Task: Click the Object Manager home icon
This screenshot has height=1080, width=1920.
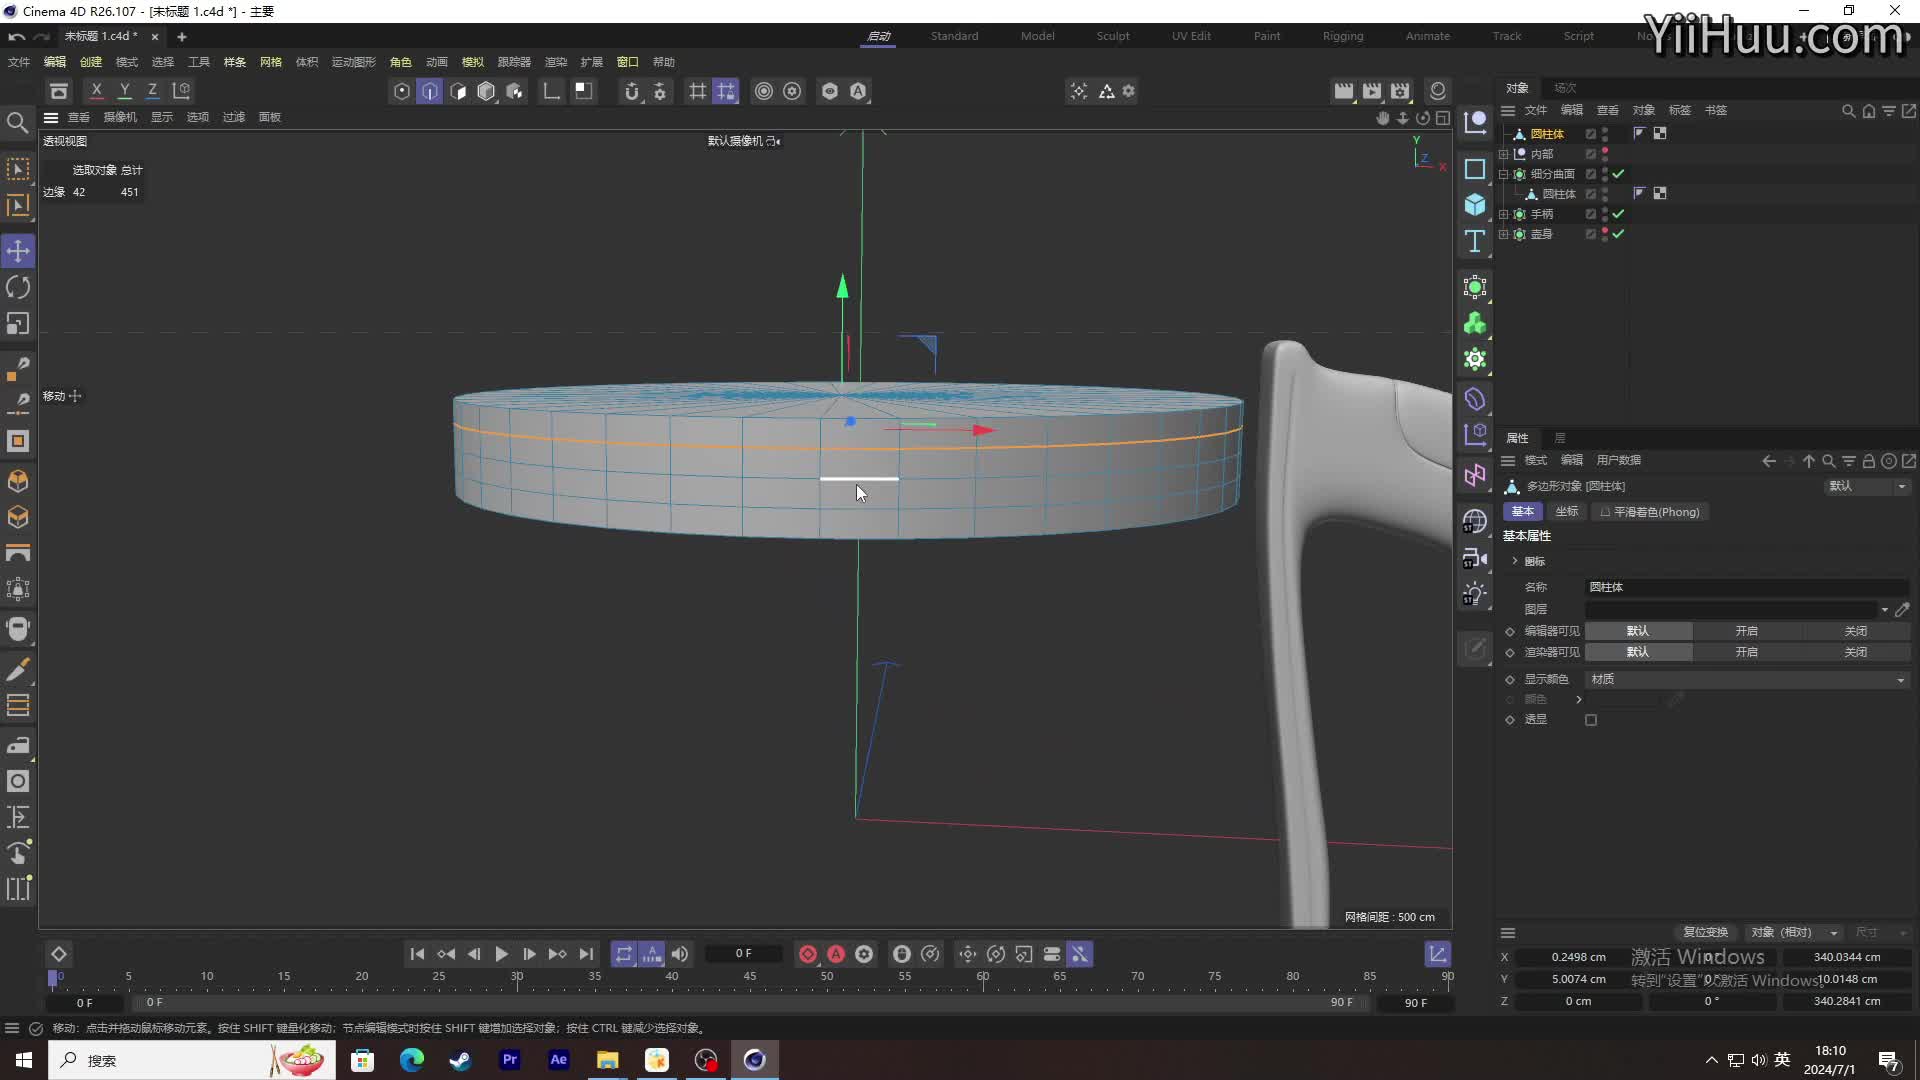Action: [x=1869, y=111]
